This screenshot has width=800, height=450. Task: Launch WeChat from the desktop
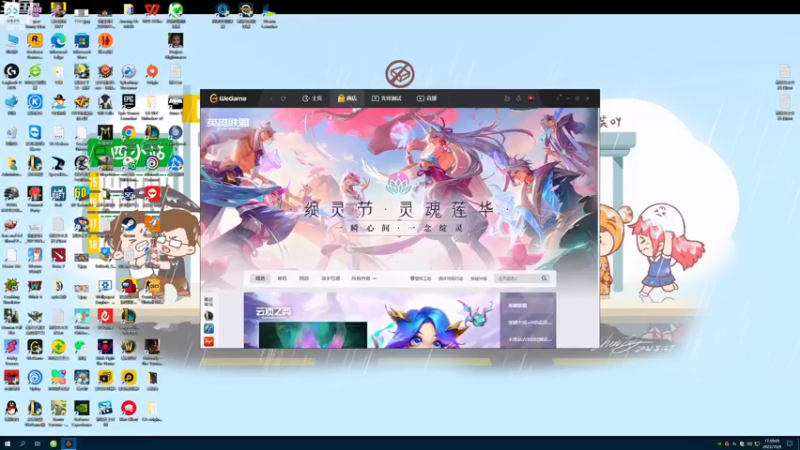82,347
